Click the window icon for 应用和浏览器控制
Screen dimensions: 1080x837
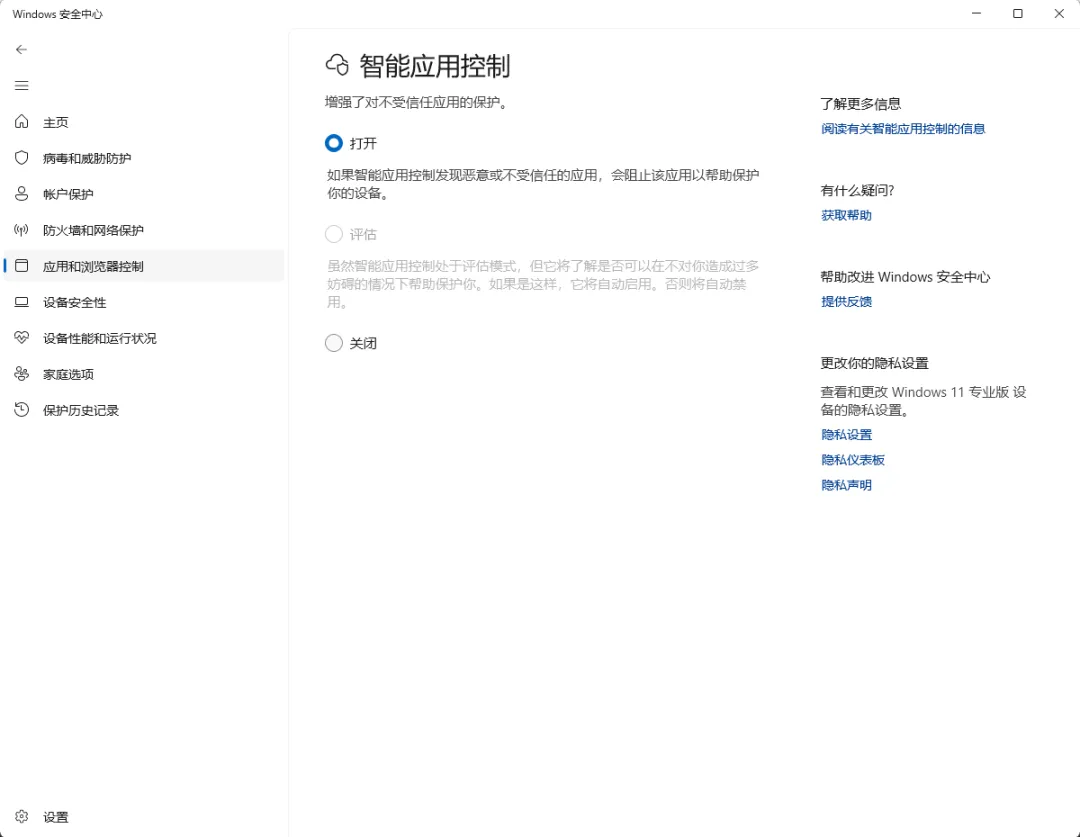(21, 266)
